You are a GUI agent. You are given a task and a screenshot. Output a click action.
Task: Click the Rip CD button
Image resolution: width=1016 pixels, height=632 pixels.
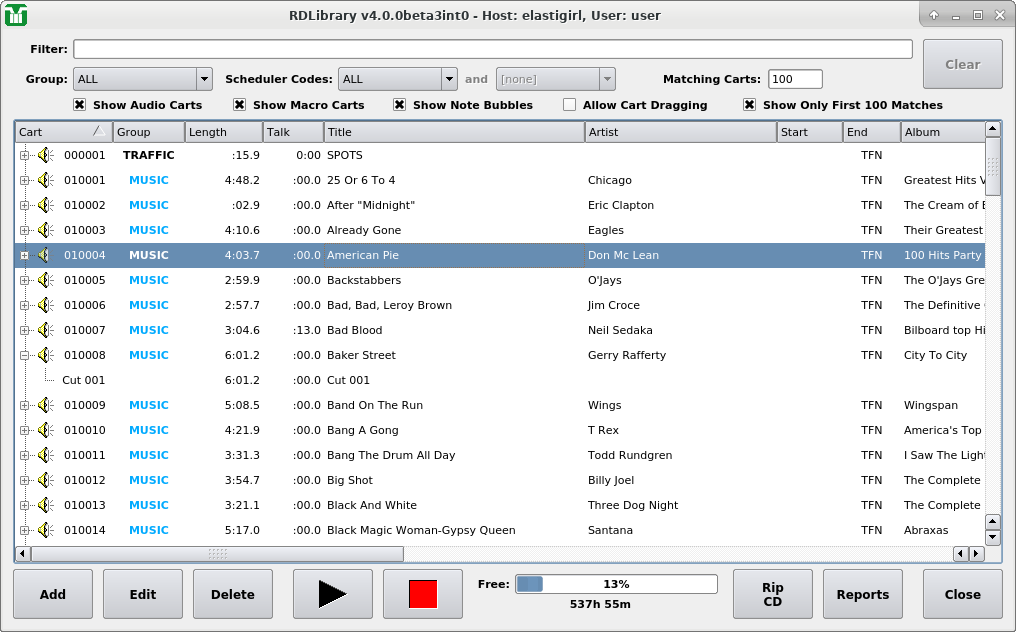[772, 594]
